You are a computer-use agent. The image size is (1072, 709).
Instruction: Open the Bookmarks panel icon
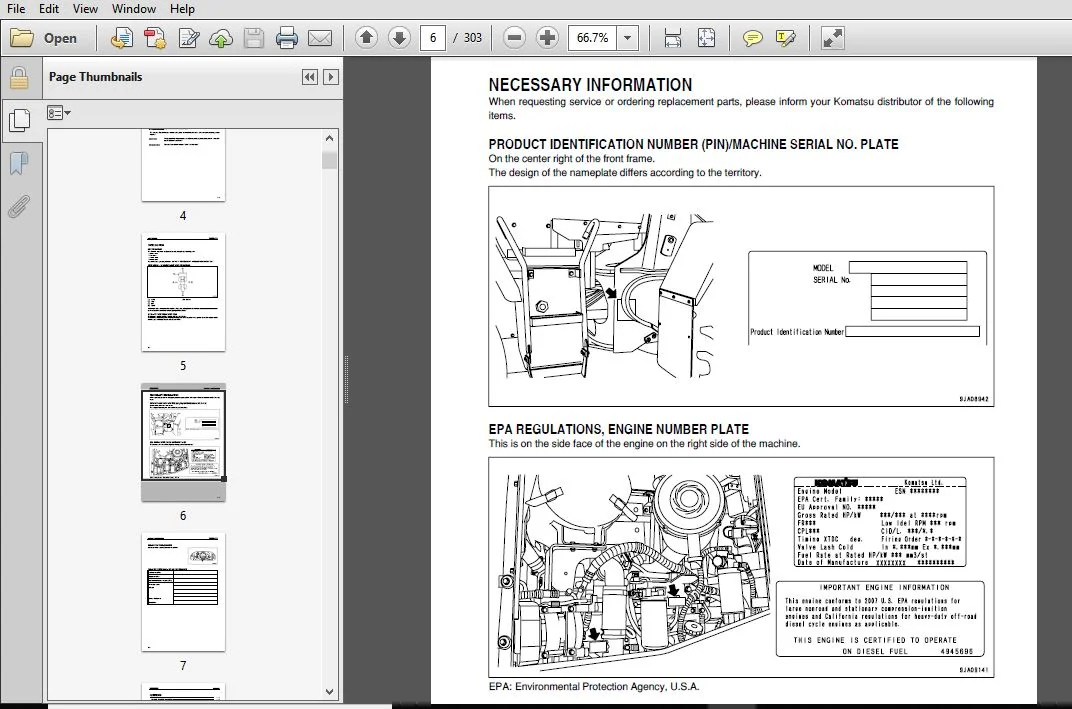click(x=19, y=163)
